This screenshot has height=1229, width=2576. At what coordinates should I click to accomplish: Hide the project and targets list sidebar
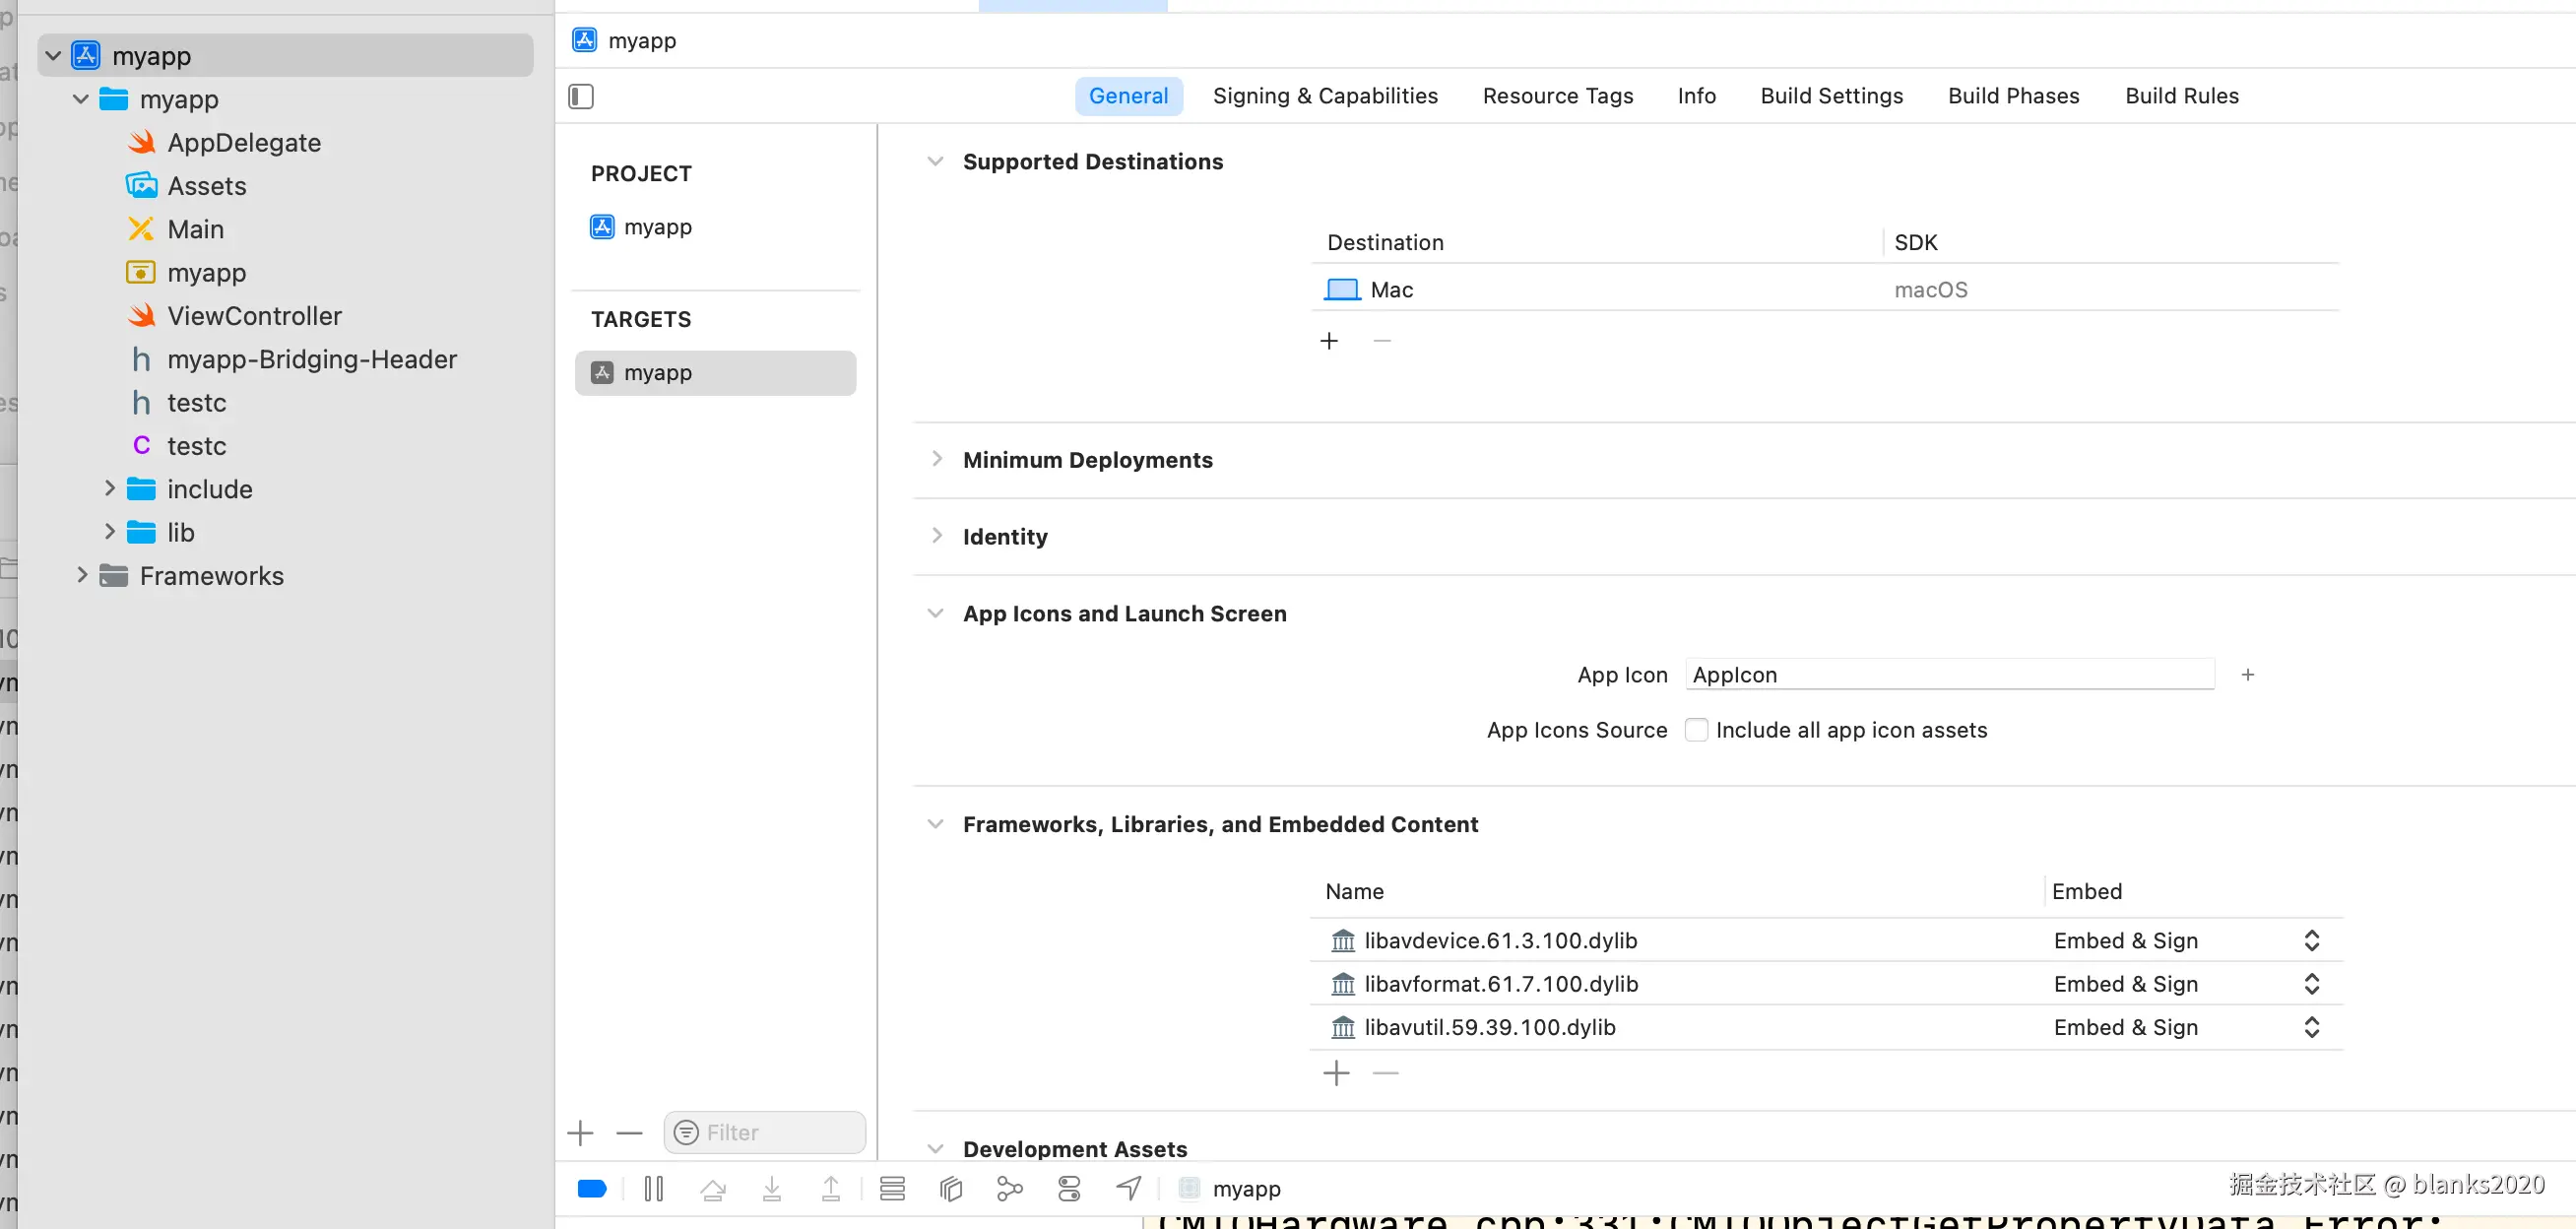pos(581,96)
